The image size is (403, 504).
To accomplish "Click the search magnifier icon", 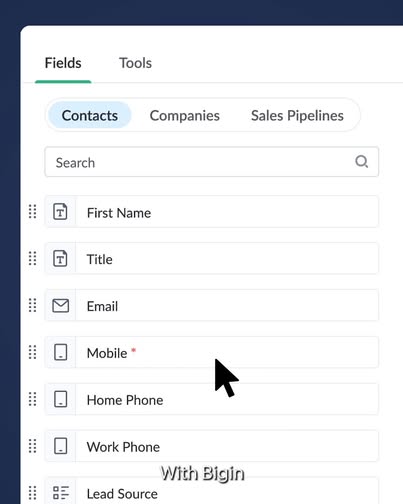I will pyautogui.click(x=361, y=162).
